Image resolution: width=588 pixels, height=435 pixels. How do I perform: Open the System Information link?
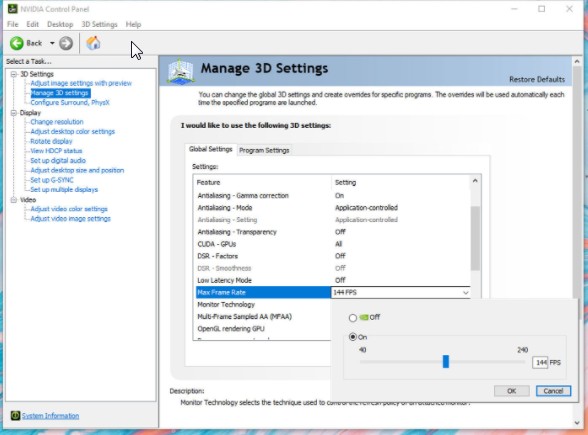(50, 416)
